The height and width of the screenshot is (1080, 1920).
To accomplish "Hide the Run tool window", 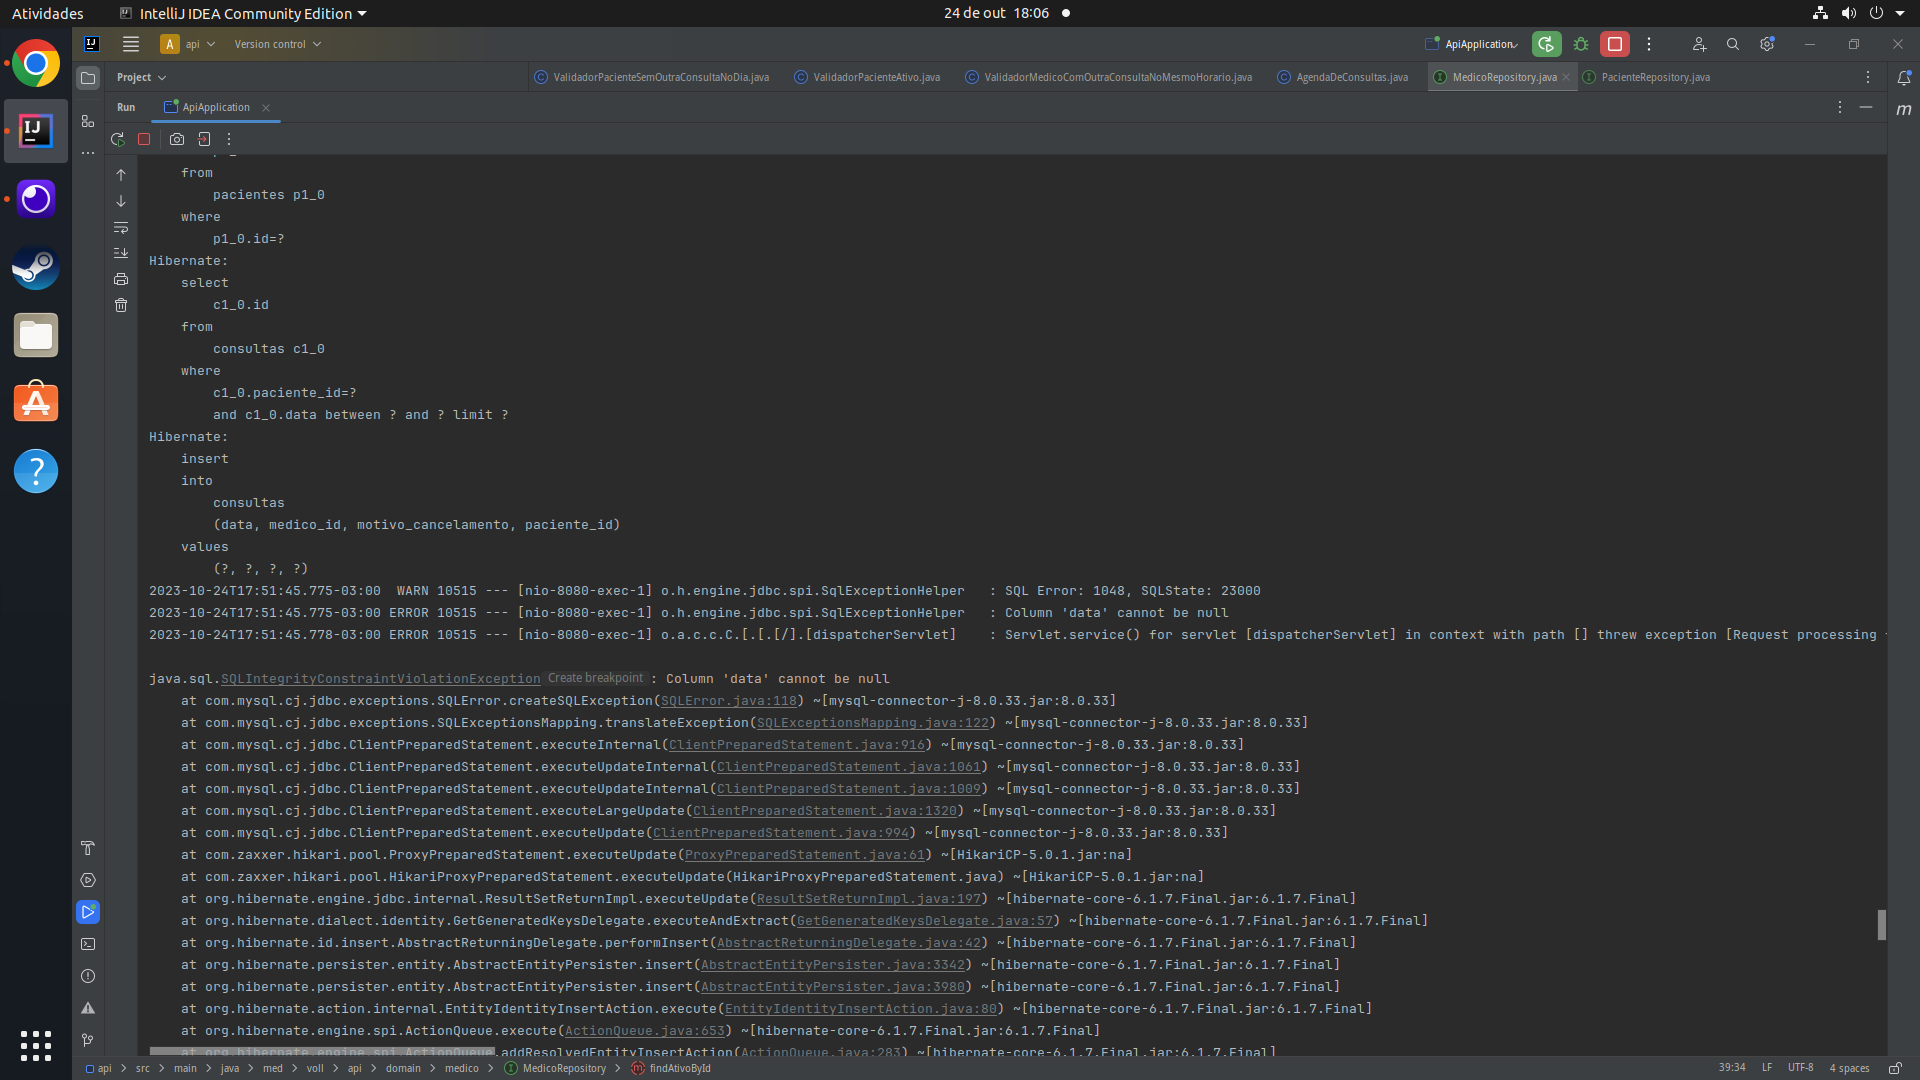I will click(1866, 107).
